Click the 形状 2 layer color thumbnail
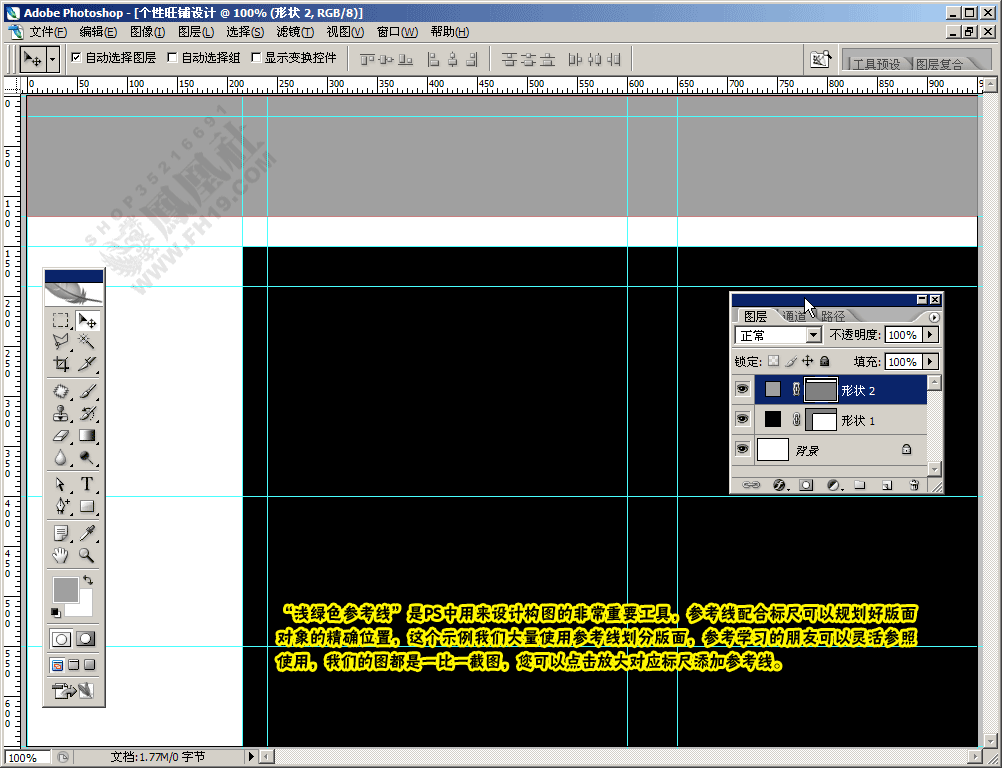This screenshot has height=768, width=1002. 773,389
